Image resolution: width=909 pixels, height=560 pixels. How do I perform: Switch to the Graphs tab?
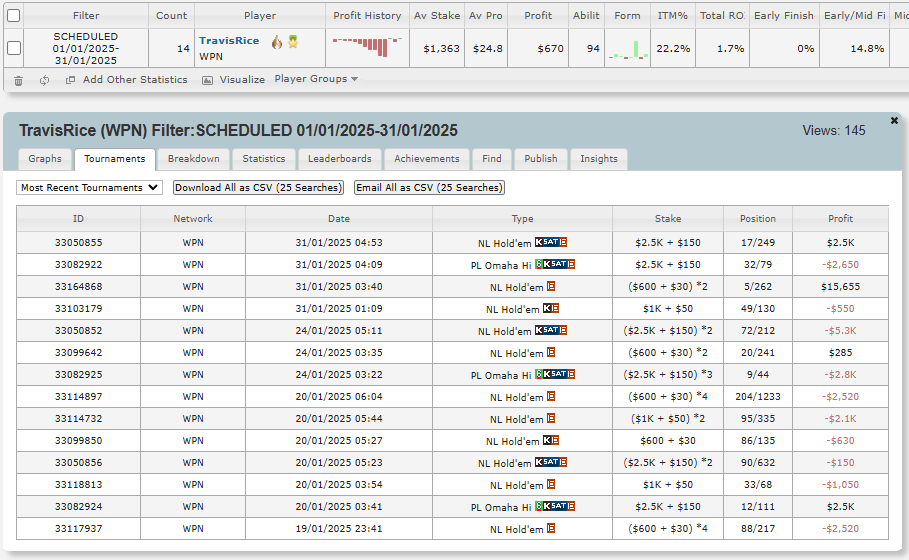[x=45, y=159]
